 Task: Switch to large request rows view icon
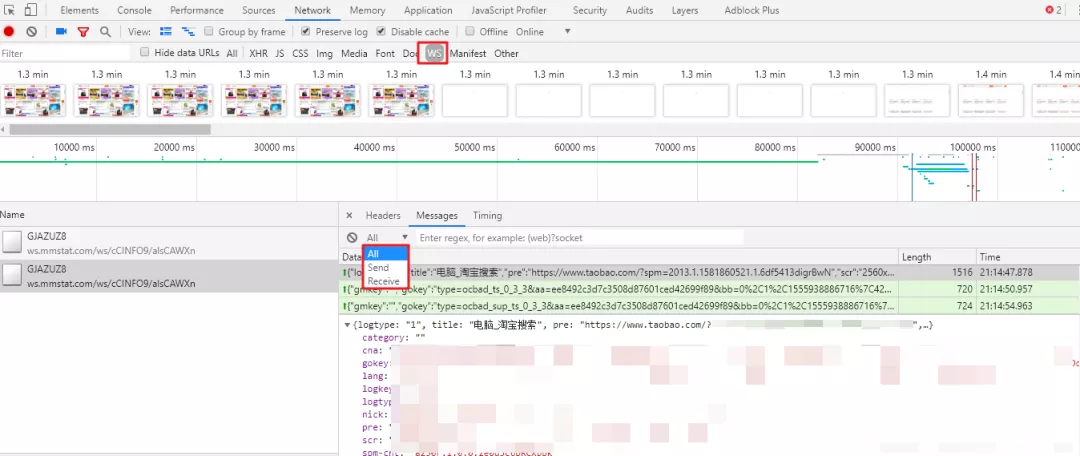165,32
